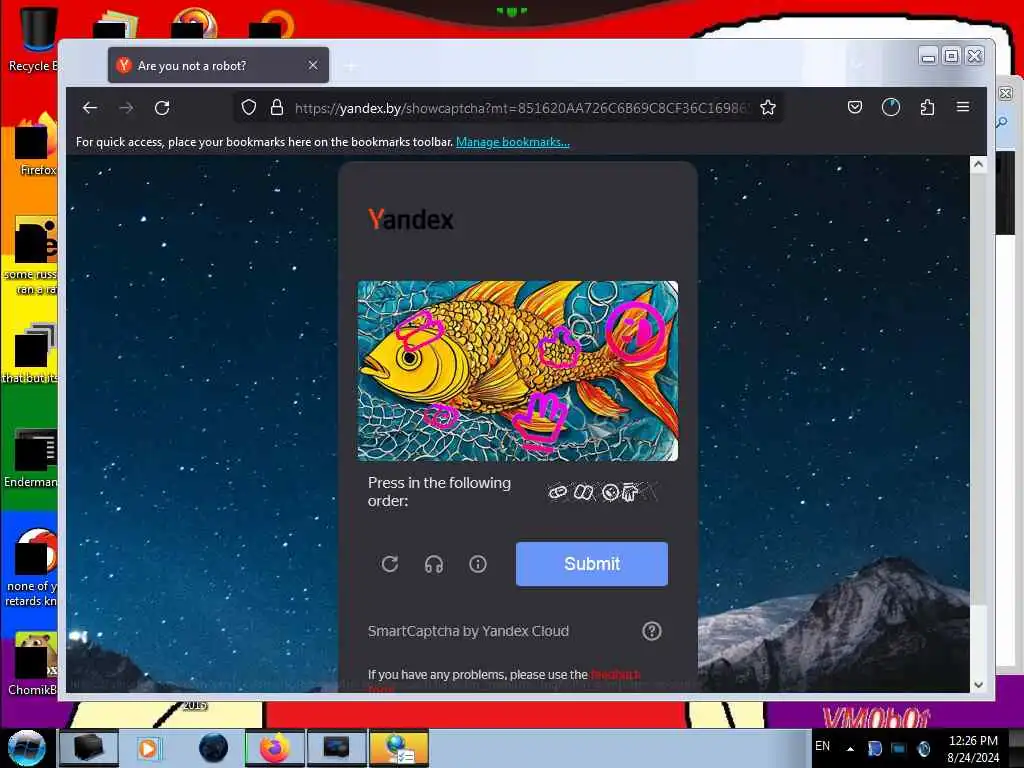The height and width of the screenshot is (768, 1024).
Task: Refresh the captcha with circular arrow icon
Action: [x=390, y=564]
